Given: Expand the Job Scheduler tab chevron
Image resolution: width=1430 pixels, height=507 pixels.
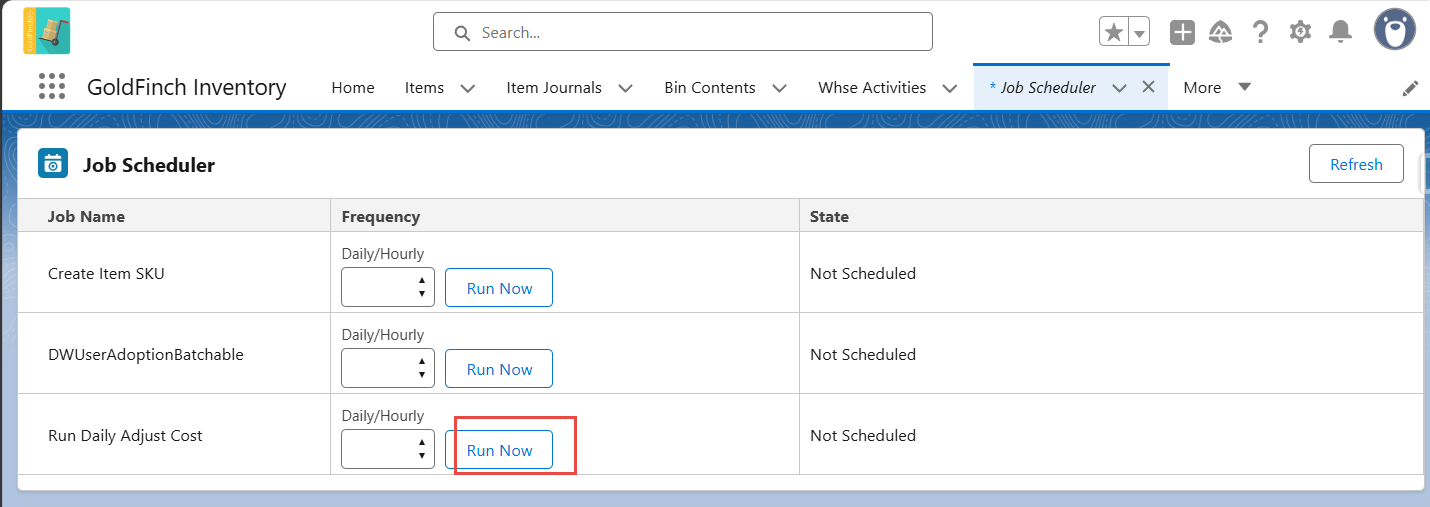Looking at the screenshot, I should (x=1119, y=88).
